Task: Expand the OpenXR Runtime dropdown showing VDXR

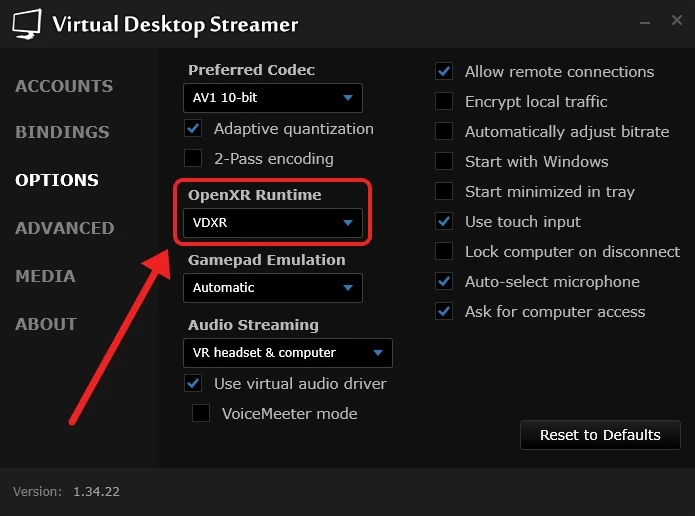Action: click(273, 223)
